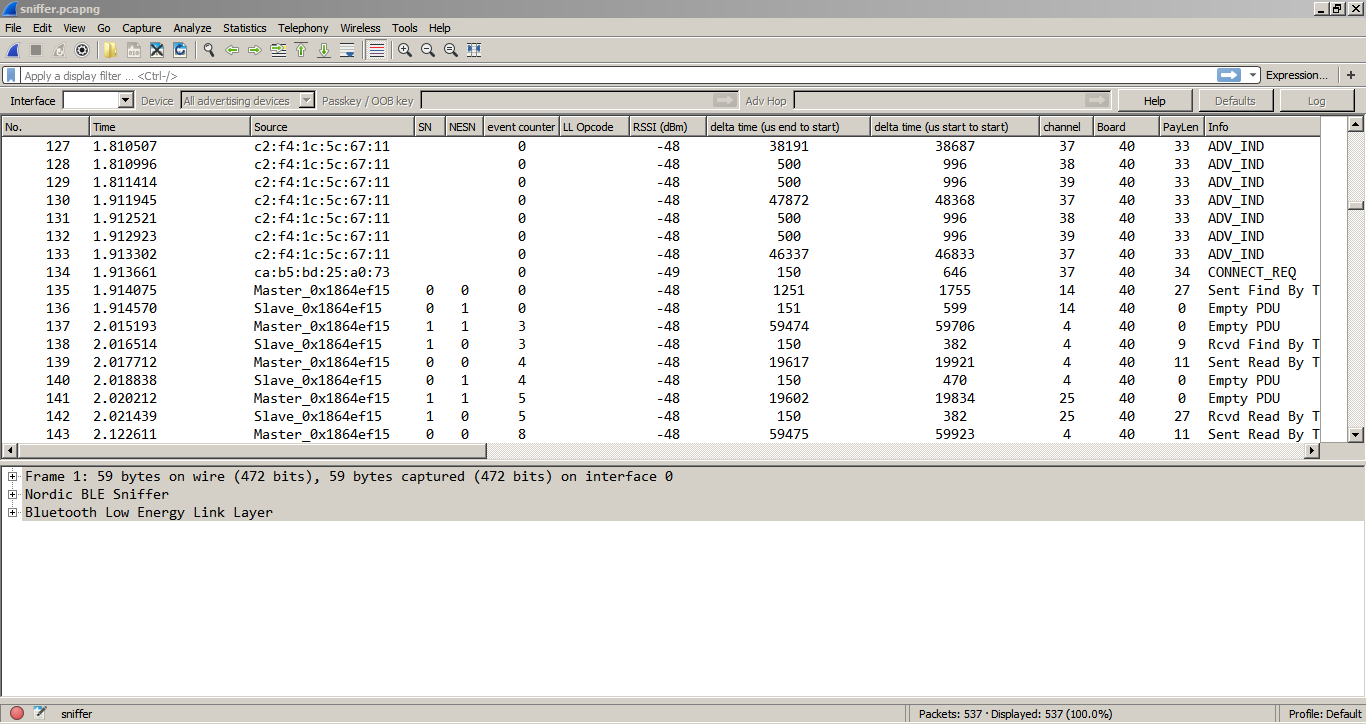This screenshot has width=1366, height=724.
Task: Open the Tools menu
Action: click(405, 28)
